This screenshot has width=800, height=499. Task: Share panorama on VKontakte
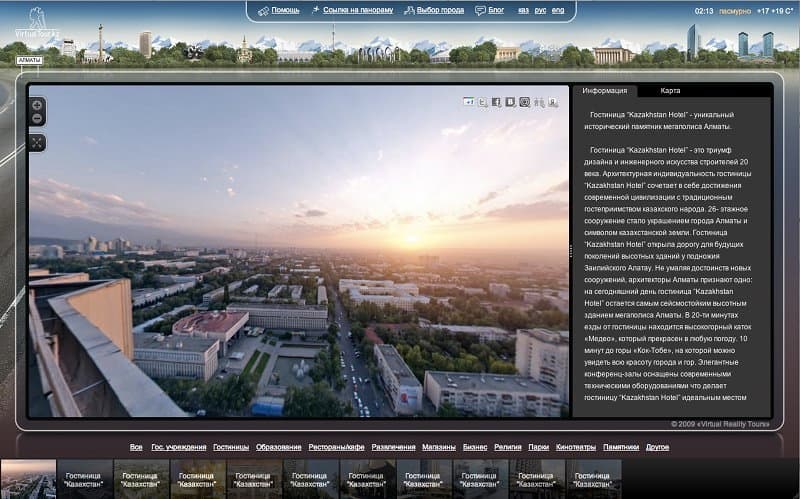pos(510,102)
